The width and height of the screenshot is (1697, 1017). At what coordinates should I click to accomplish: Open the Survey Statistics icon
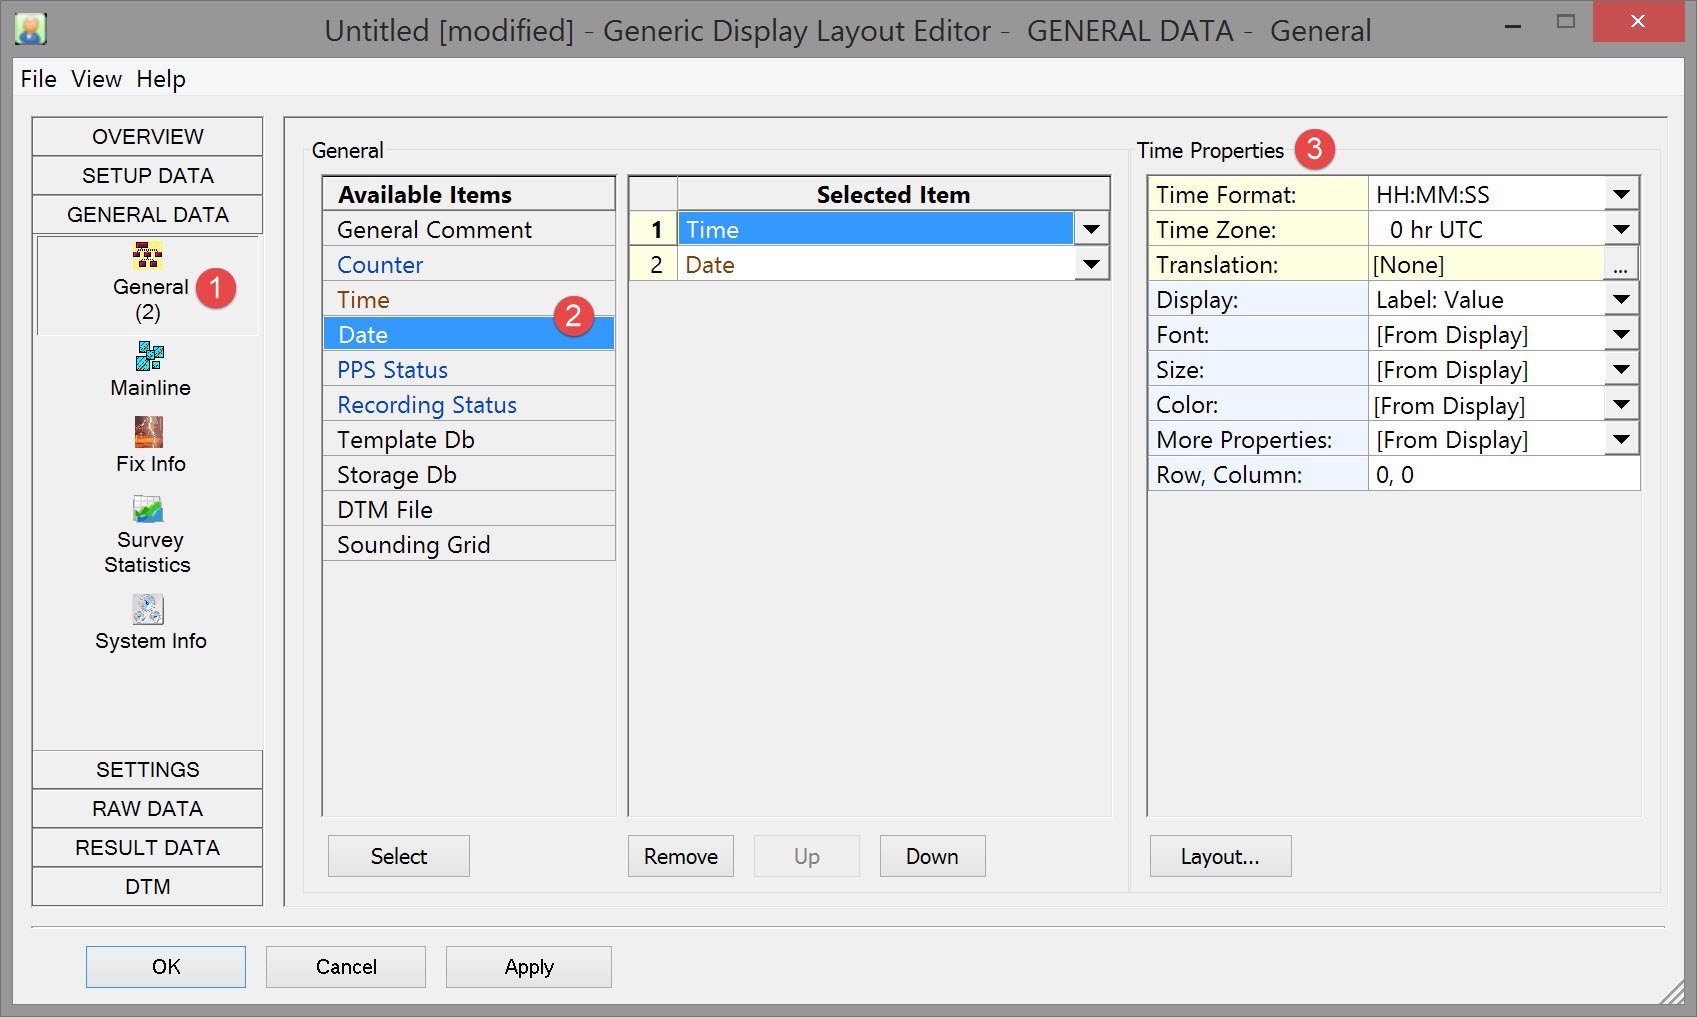coord(148,510)
